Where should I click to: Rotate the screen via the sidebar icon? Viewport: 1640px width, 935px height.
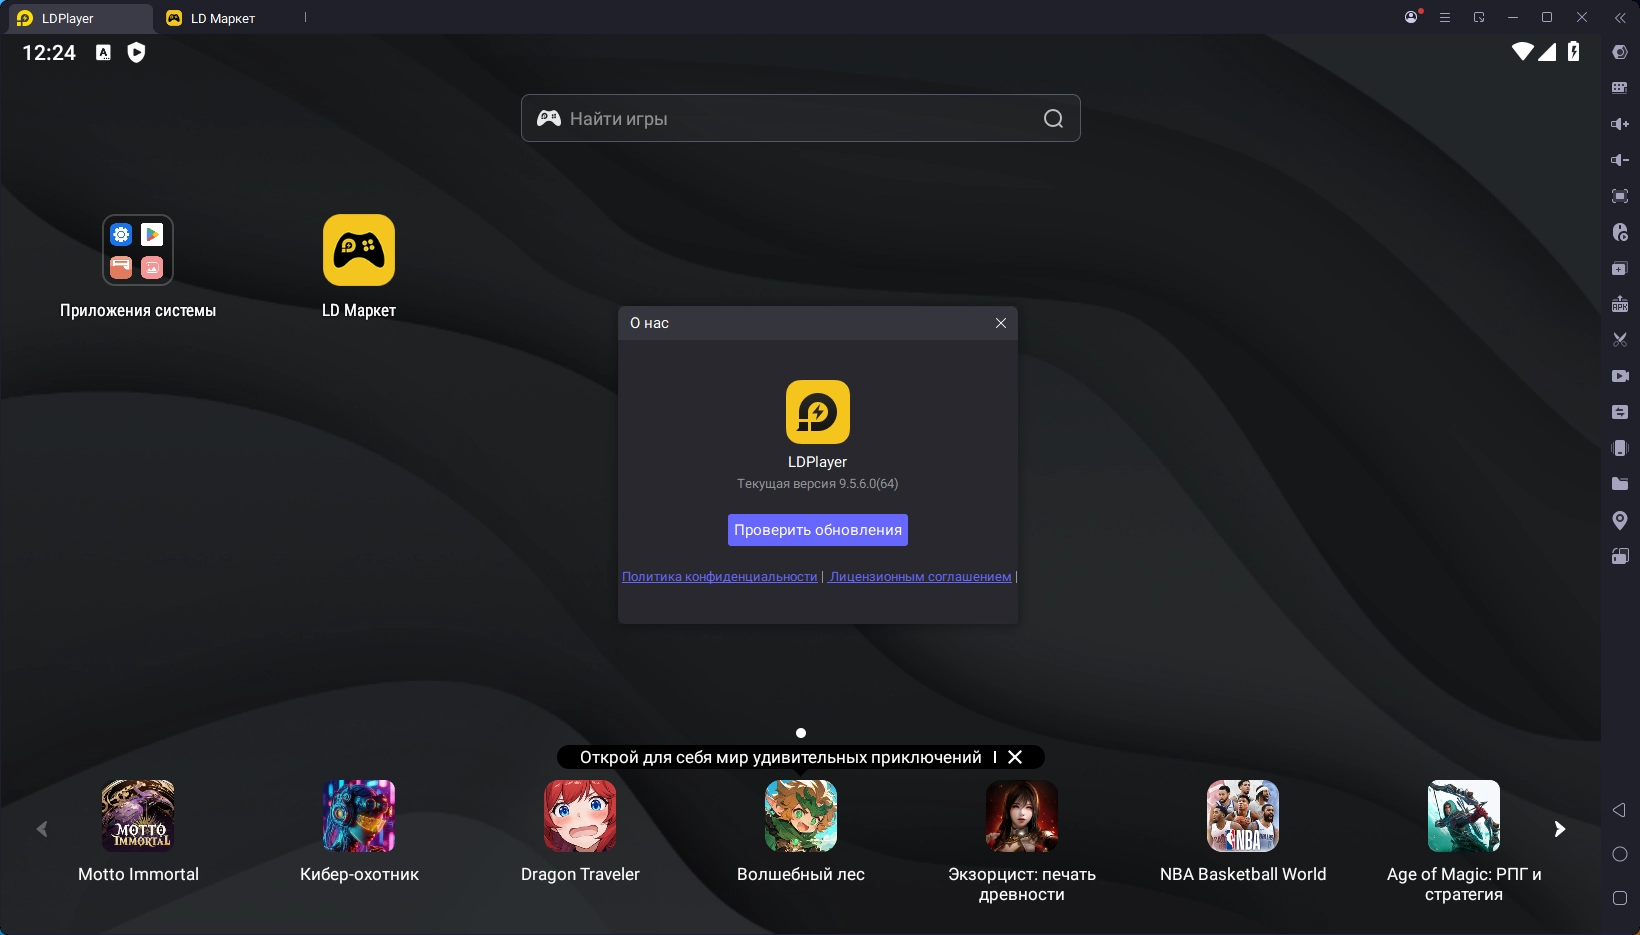[x=1620, y=556]
